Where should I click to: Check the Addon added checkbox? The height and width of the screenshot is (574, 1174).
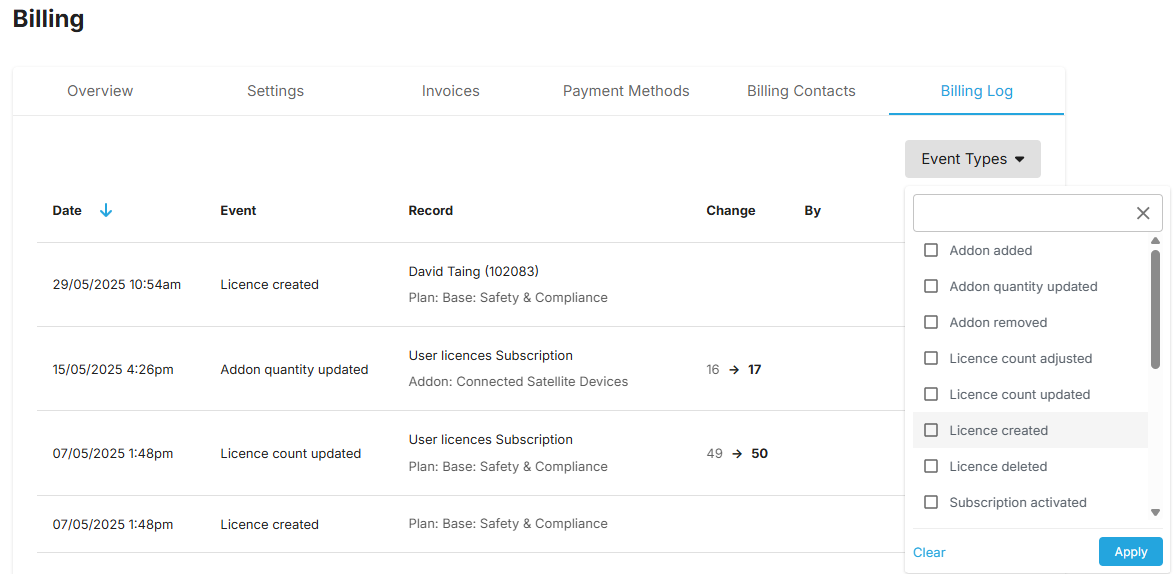(931, 251)
